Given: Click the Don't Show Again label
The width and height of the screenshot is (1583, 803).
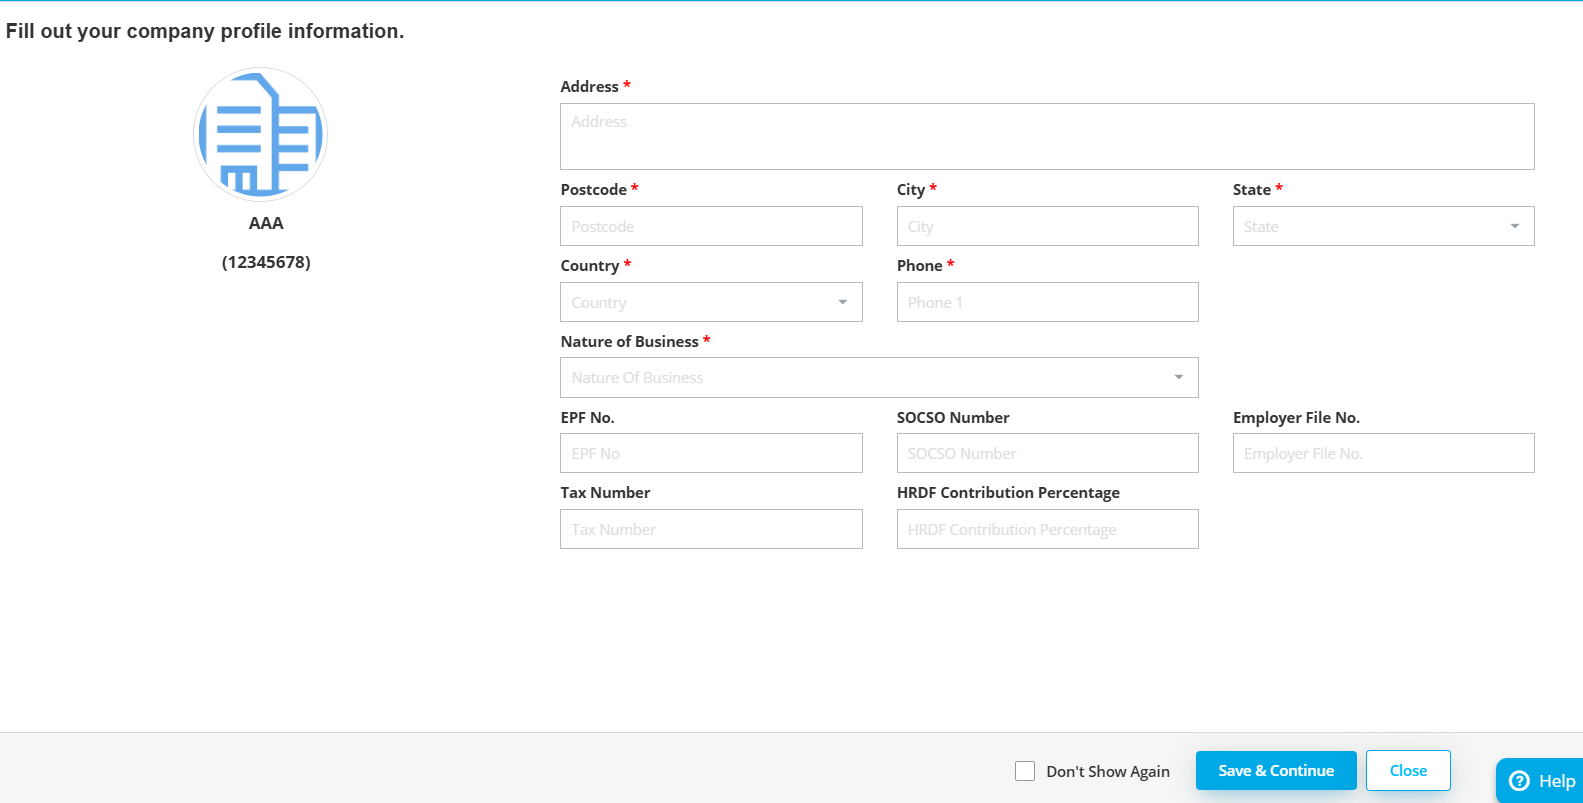Looking at the screenshot, I should tap(1108, 771).
